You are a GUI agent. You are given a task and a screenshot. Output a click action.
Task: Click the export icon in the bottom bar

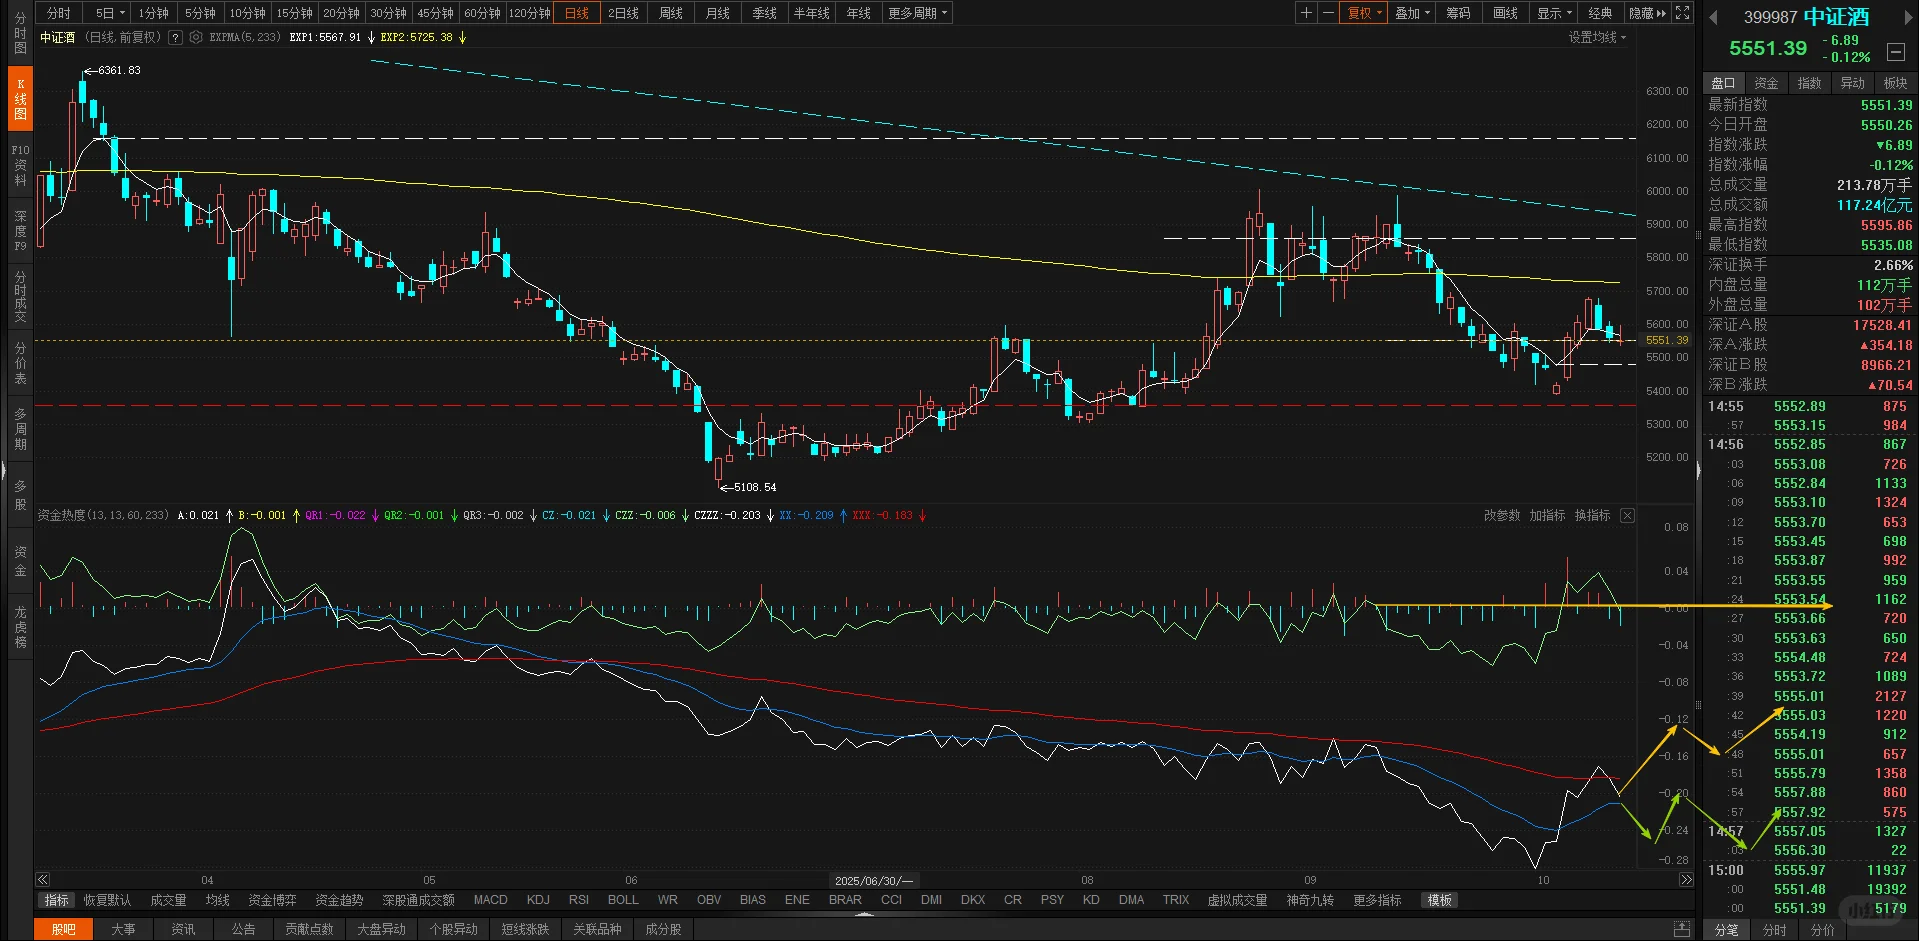coord(1682,930)
